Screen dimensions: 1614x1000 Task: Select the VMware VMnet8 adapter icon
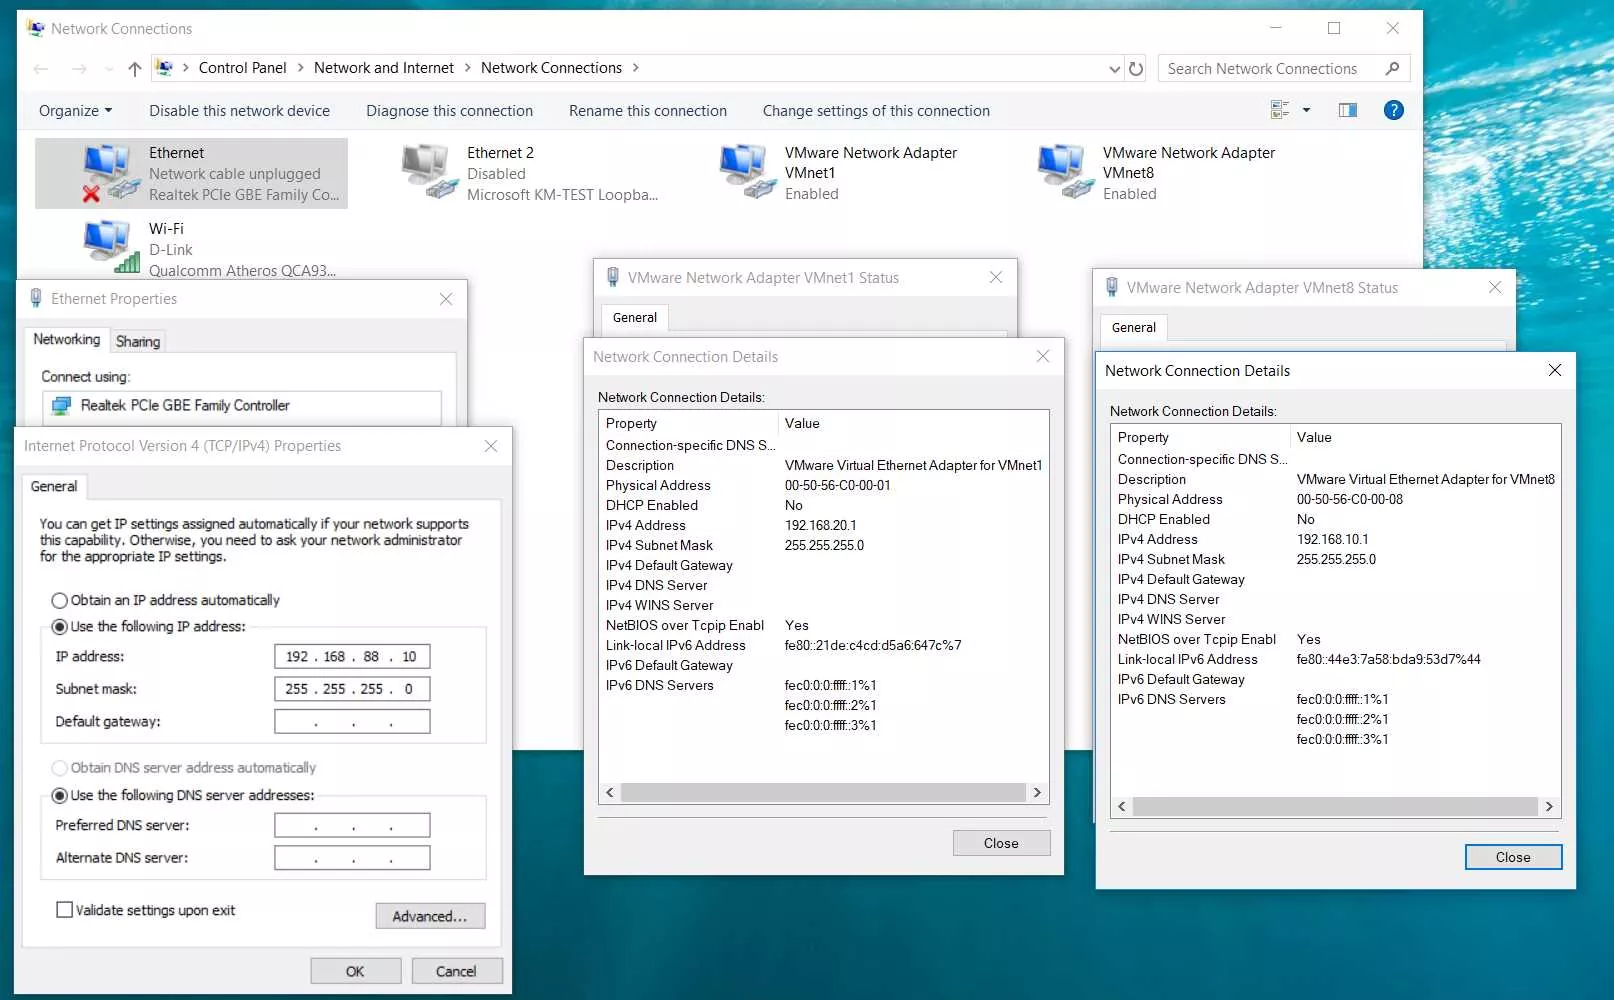point(1065,172)
